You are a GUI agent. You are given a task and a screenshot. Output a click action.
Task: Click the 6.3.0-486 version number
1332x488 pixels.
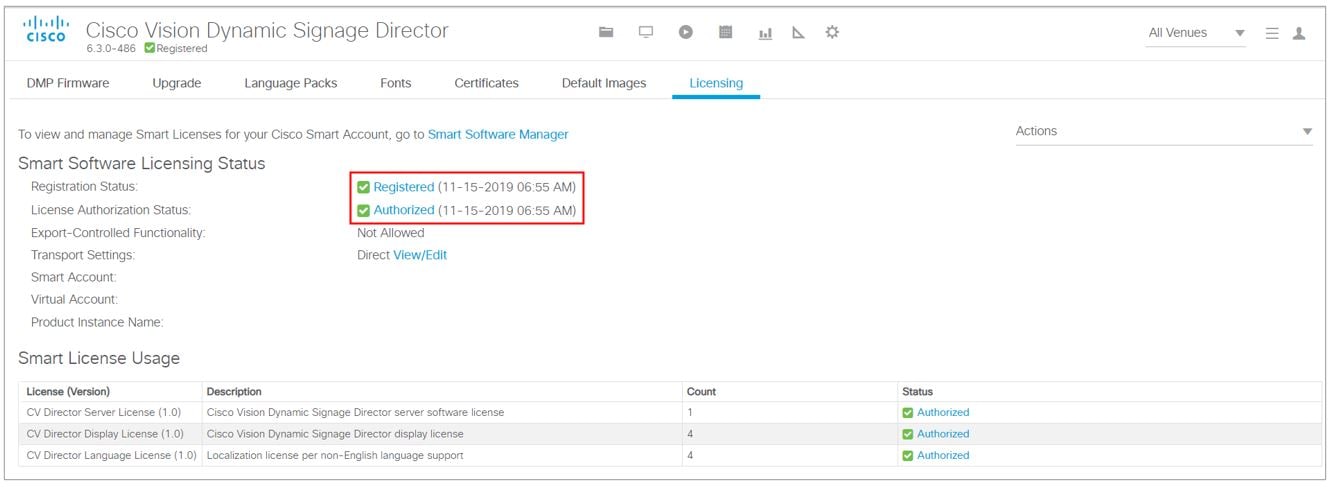click(111, 48)
